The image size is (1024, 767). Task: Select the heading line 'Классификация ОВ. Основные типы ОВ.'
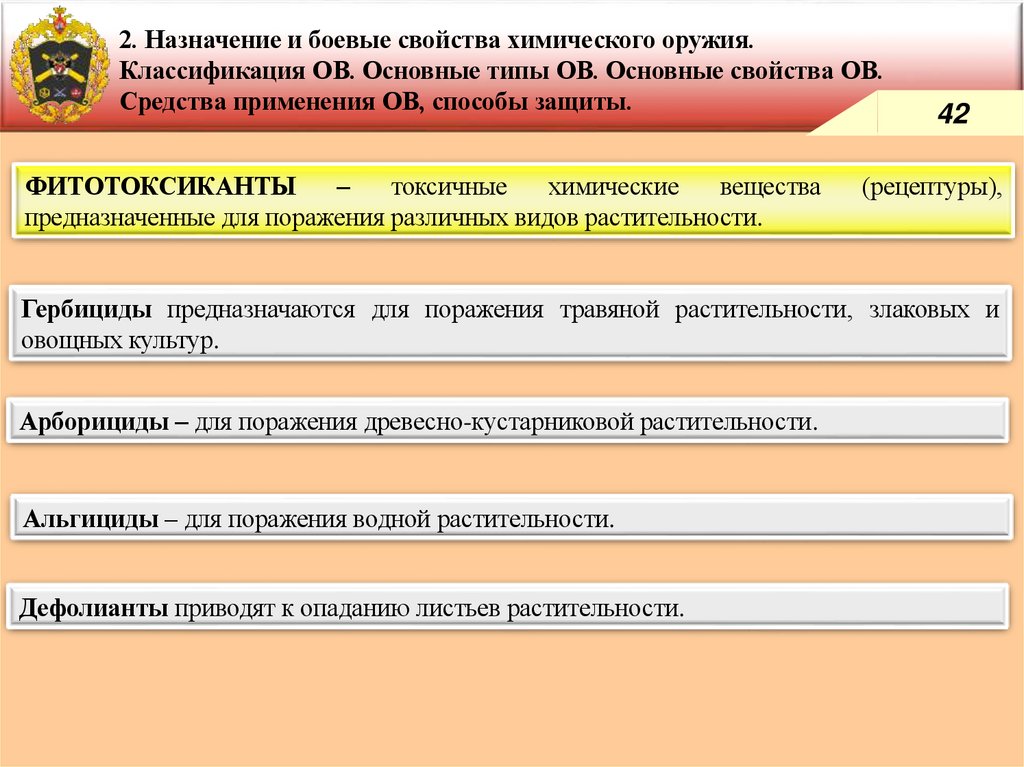click(500, 71)
